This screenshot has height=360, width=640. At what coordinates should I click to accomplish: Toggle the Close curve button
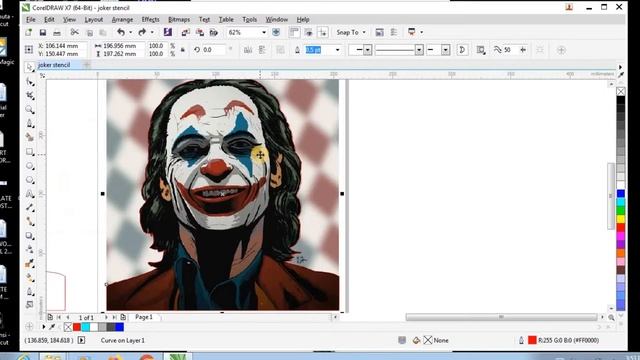(462, 50)
